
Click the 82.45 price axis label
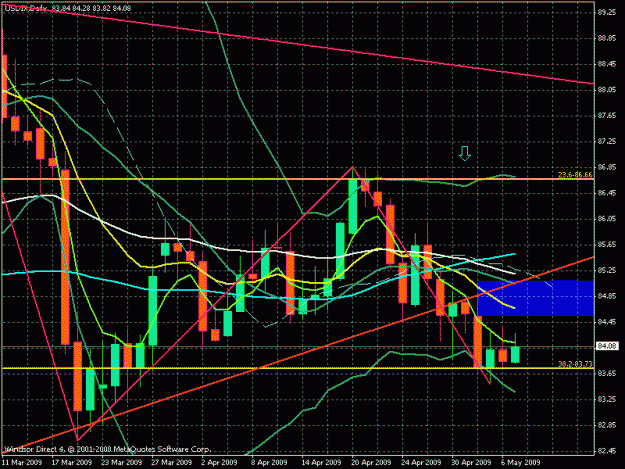(x=607, y=451)
